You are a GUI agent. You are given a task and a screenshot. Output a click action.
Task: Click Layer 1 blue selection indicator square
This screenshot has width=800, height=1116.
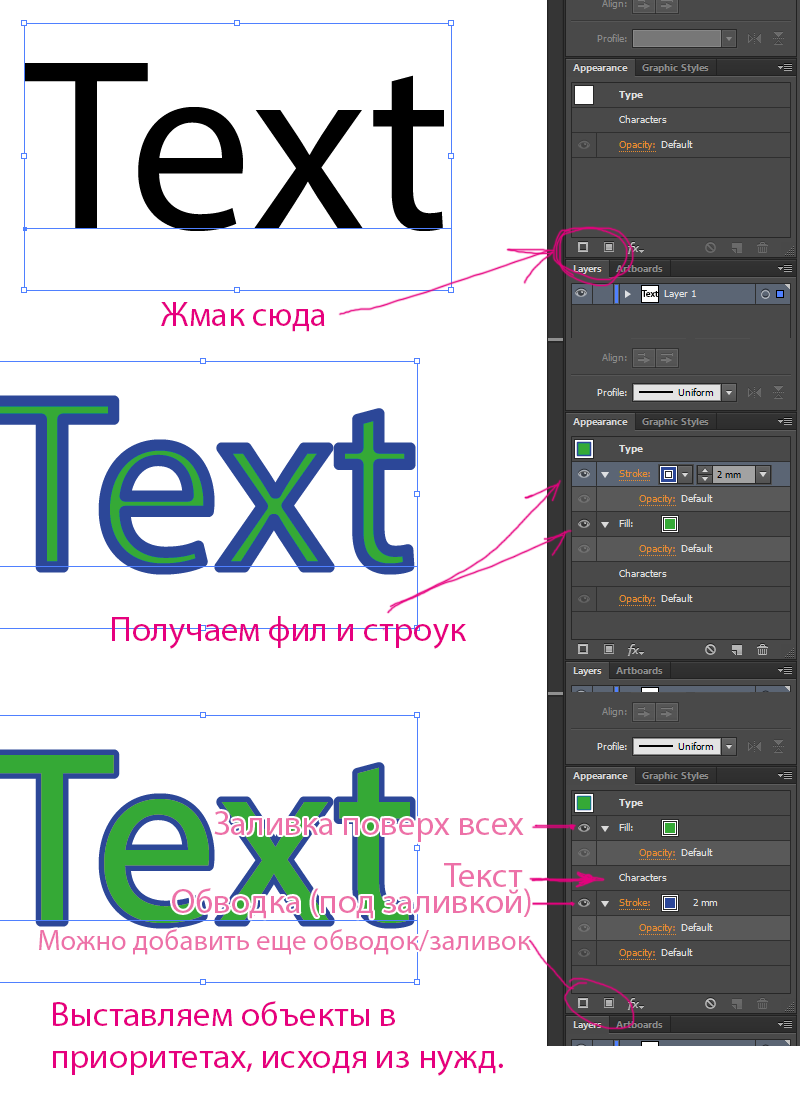click(x=780, y=294)
